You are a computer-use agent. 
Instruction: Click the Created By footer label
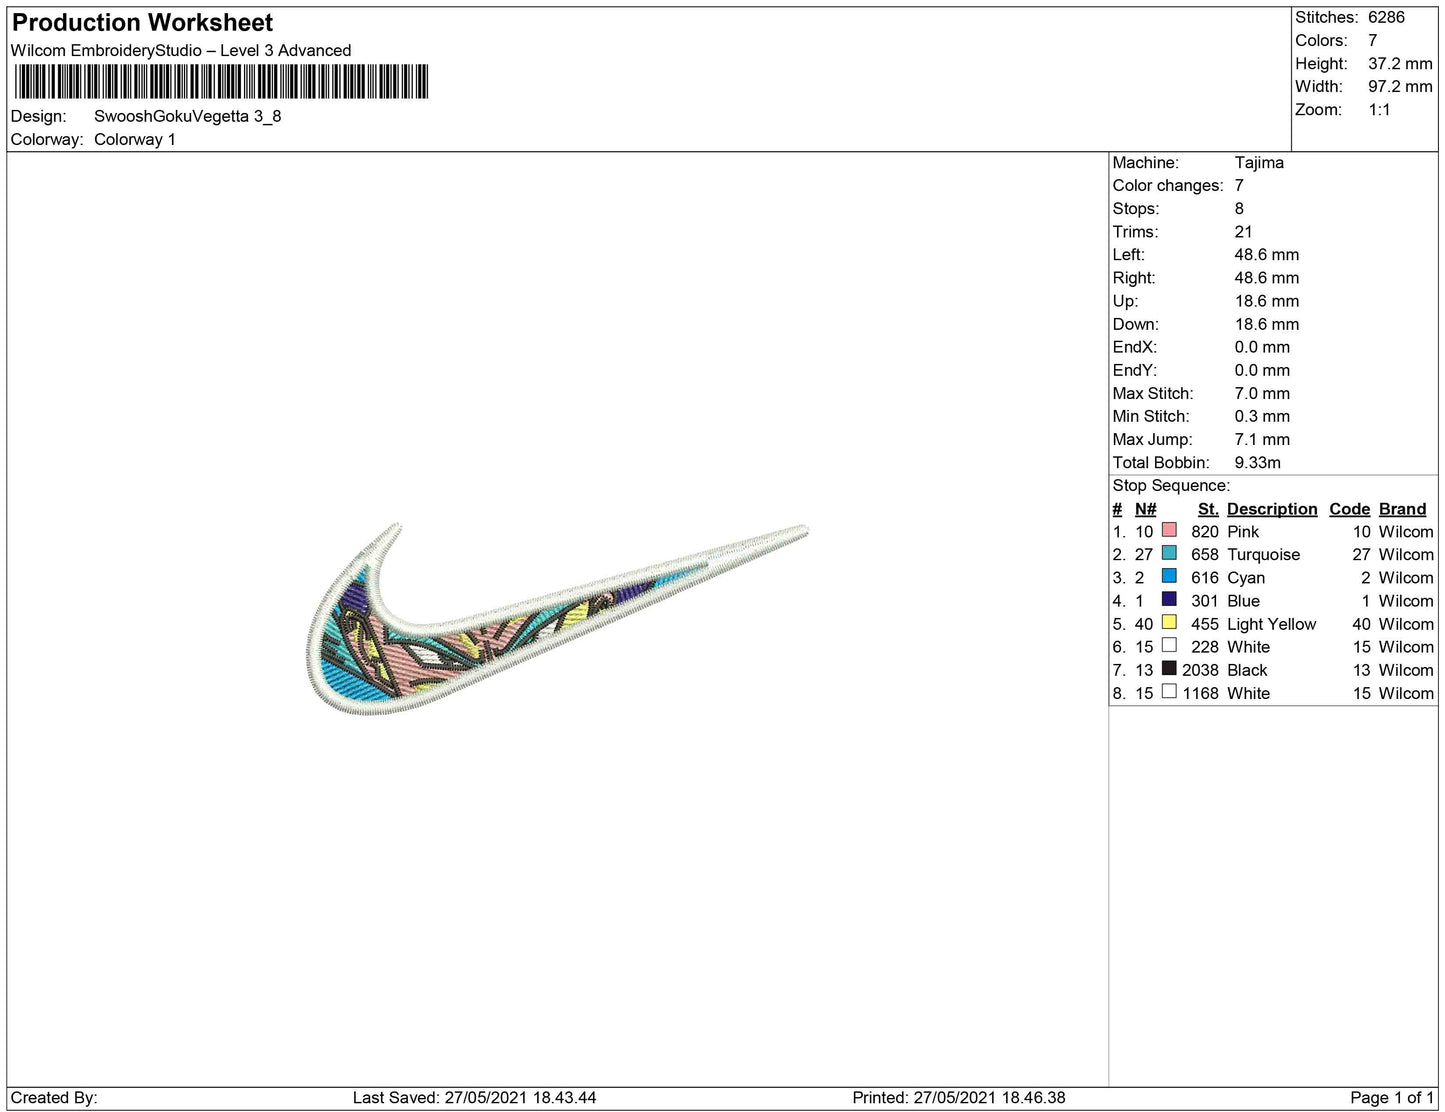pos(54,1098)
